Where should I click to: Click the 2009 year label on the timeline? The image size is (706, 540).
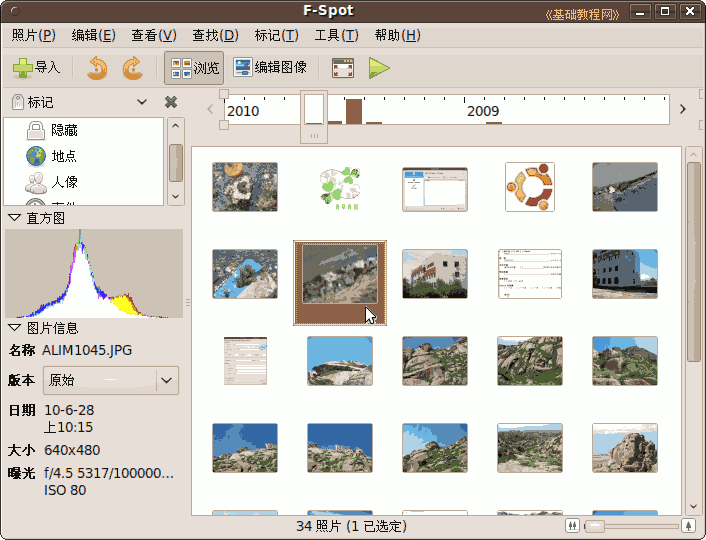[x=483, y=111]
